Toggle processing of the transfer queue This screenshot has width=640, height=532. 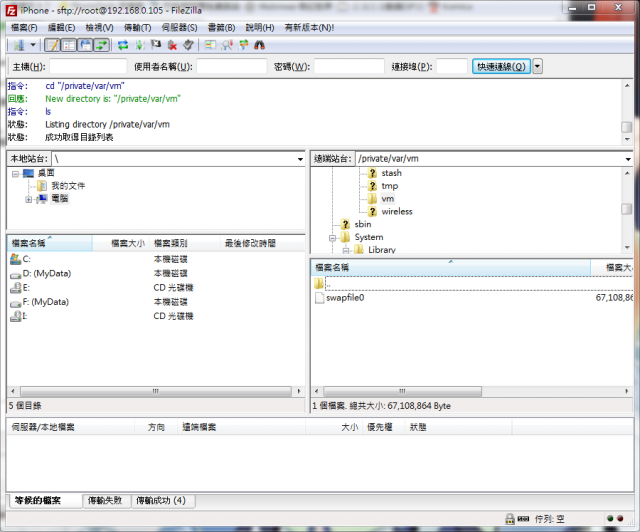[x=140, y=45]
